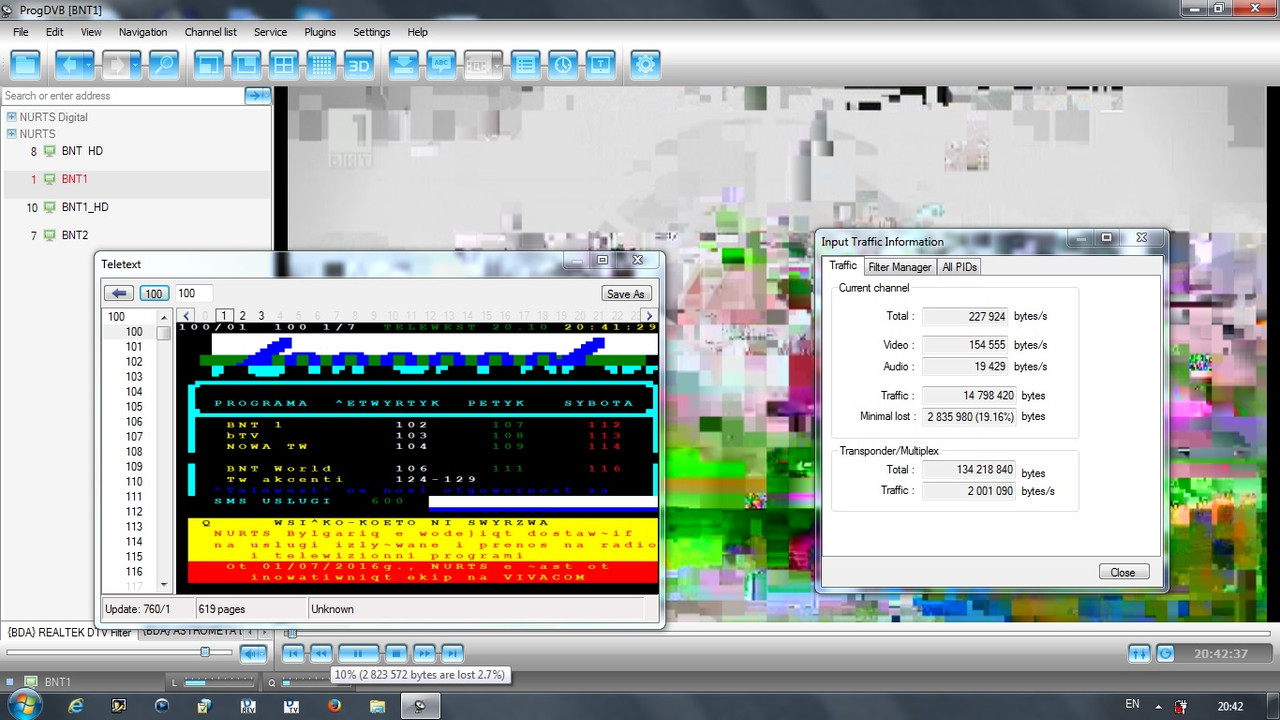Collapse the NURTS Digital tree group
1280x720 pixels.
(12, 117)
